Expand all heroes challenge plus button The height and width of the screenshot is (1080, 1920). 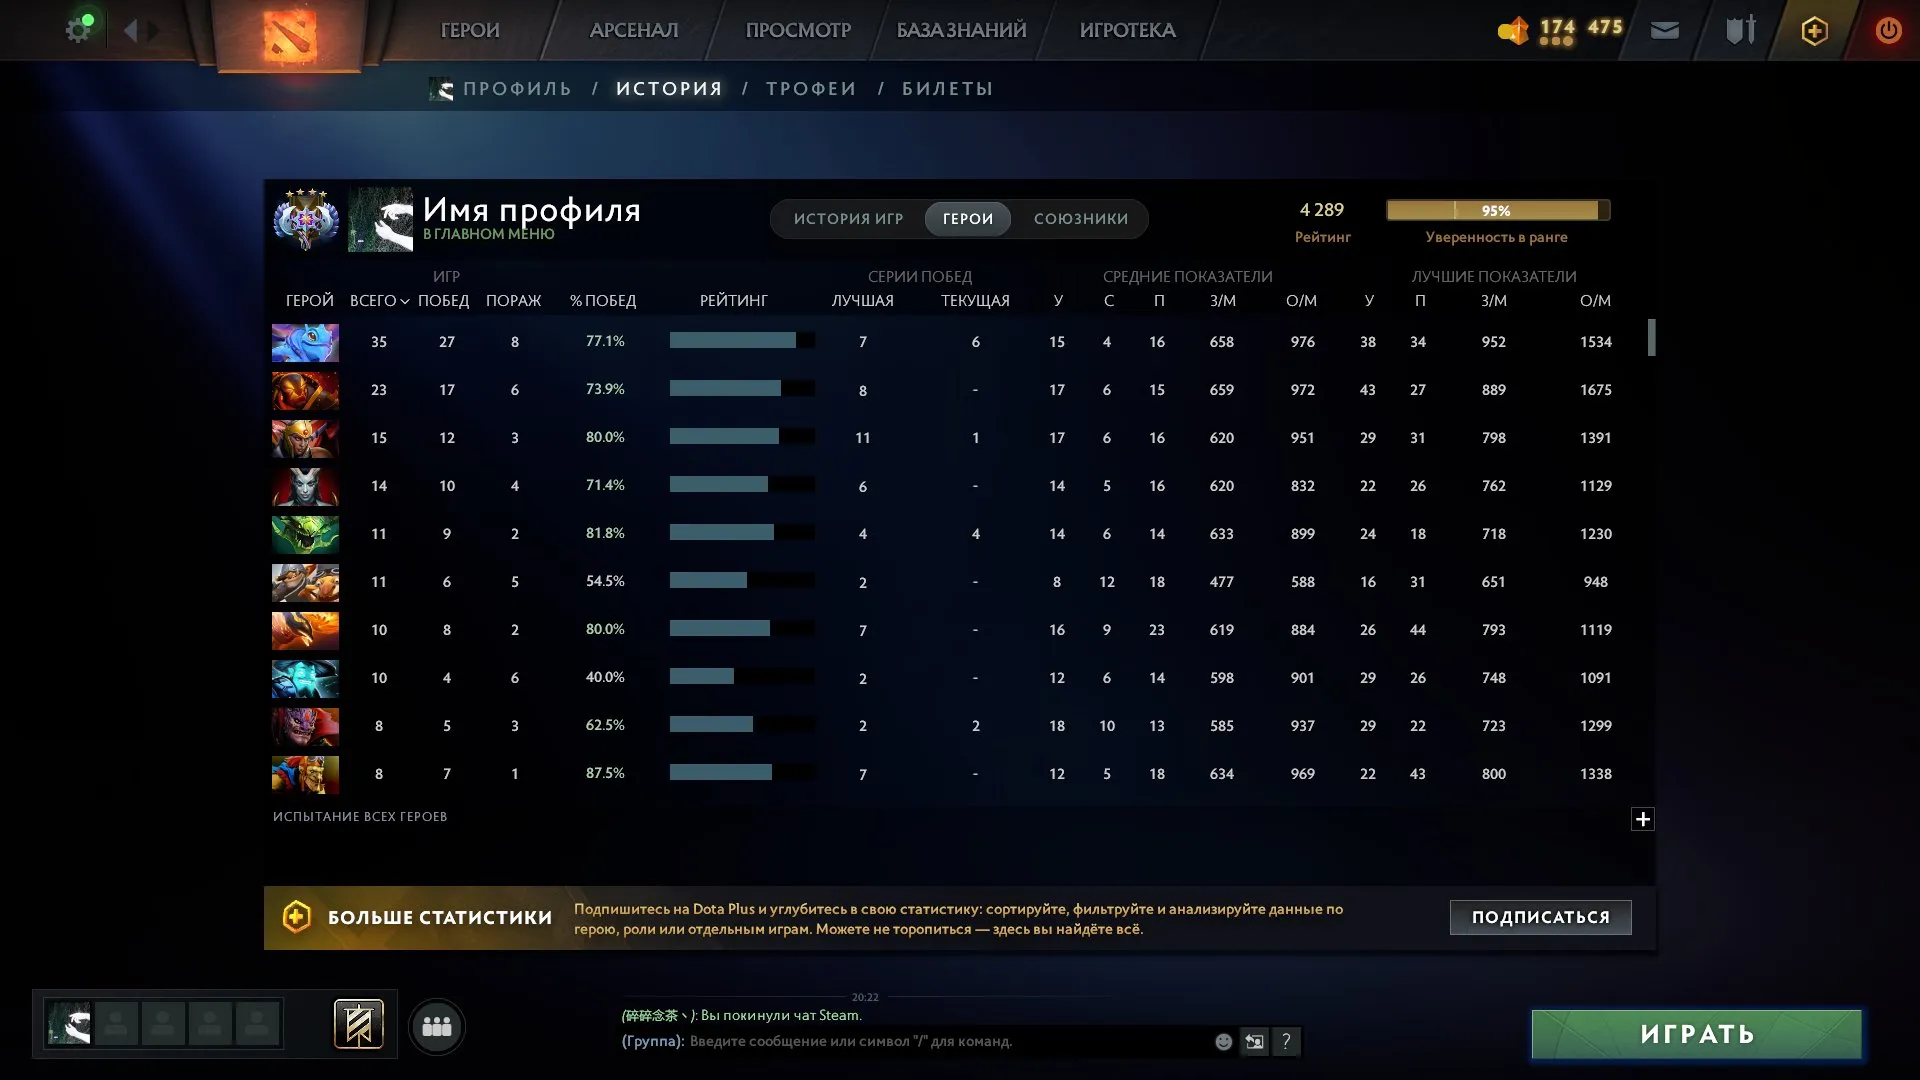click(1642, 819)
